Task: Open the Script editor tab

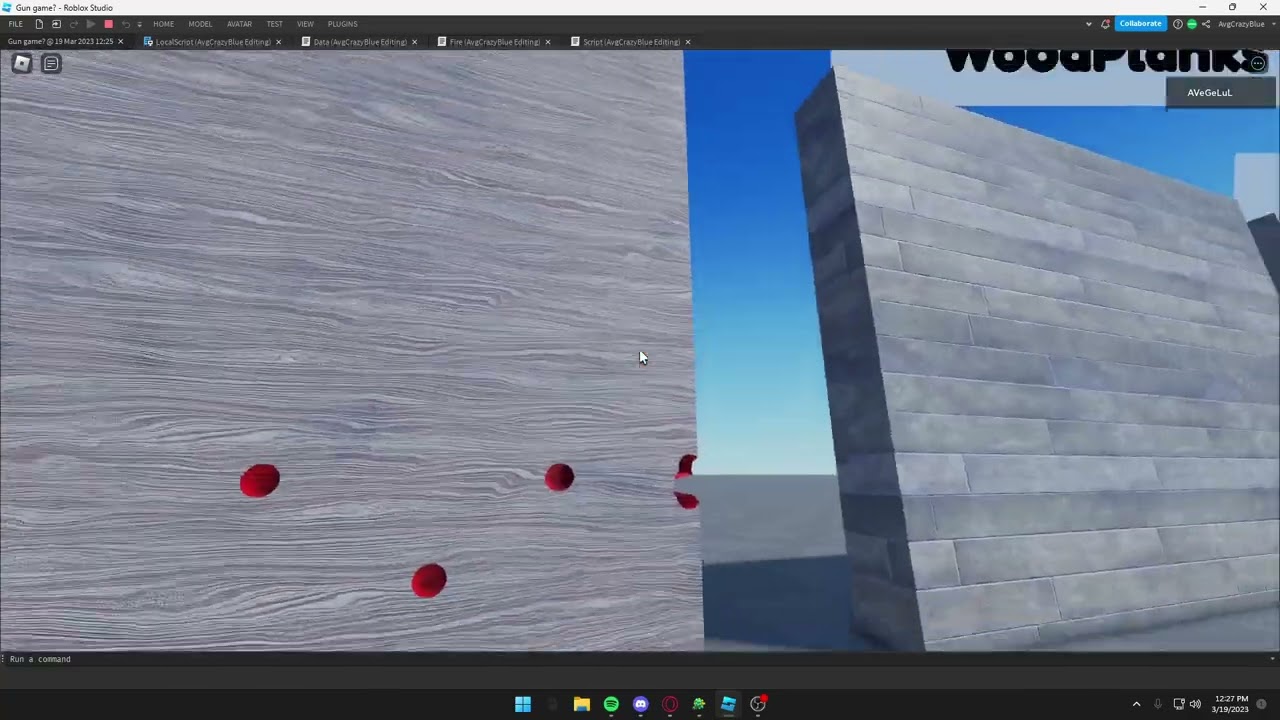Action: point(625,42)
